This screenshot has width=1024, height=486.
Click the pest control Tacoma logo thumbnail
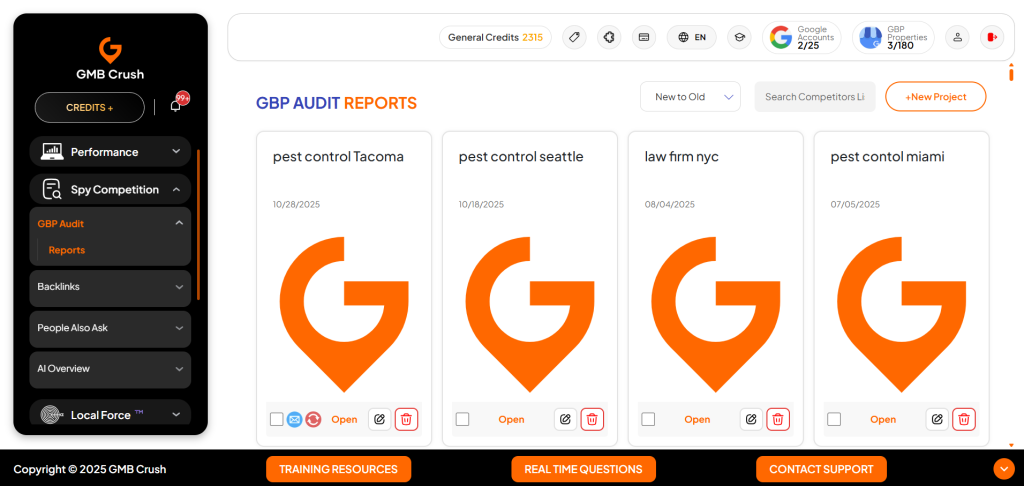[x=344, y=314]
